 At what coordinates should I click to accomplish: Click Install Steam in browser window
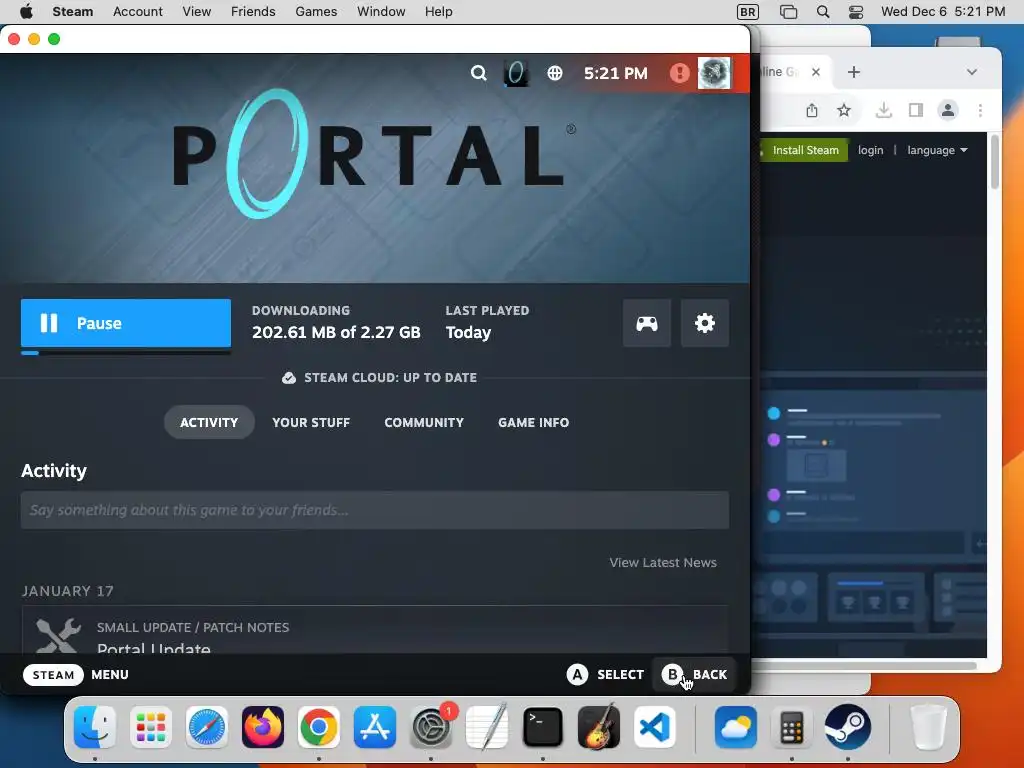pos(805,150)
